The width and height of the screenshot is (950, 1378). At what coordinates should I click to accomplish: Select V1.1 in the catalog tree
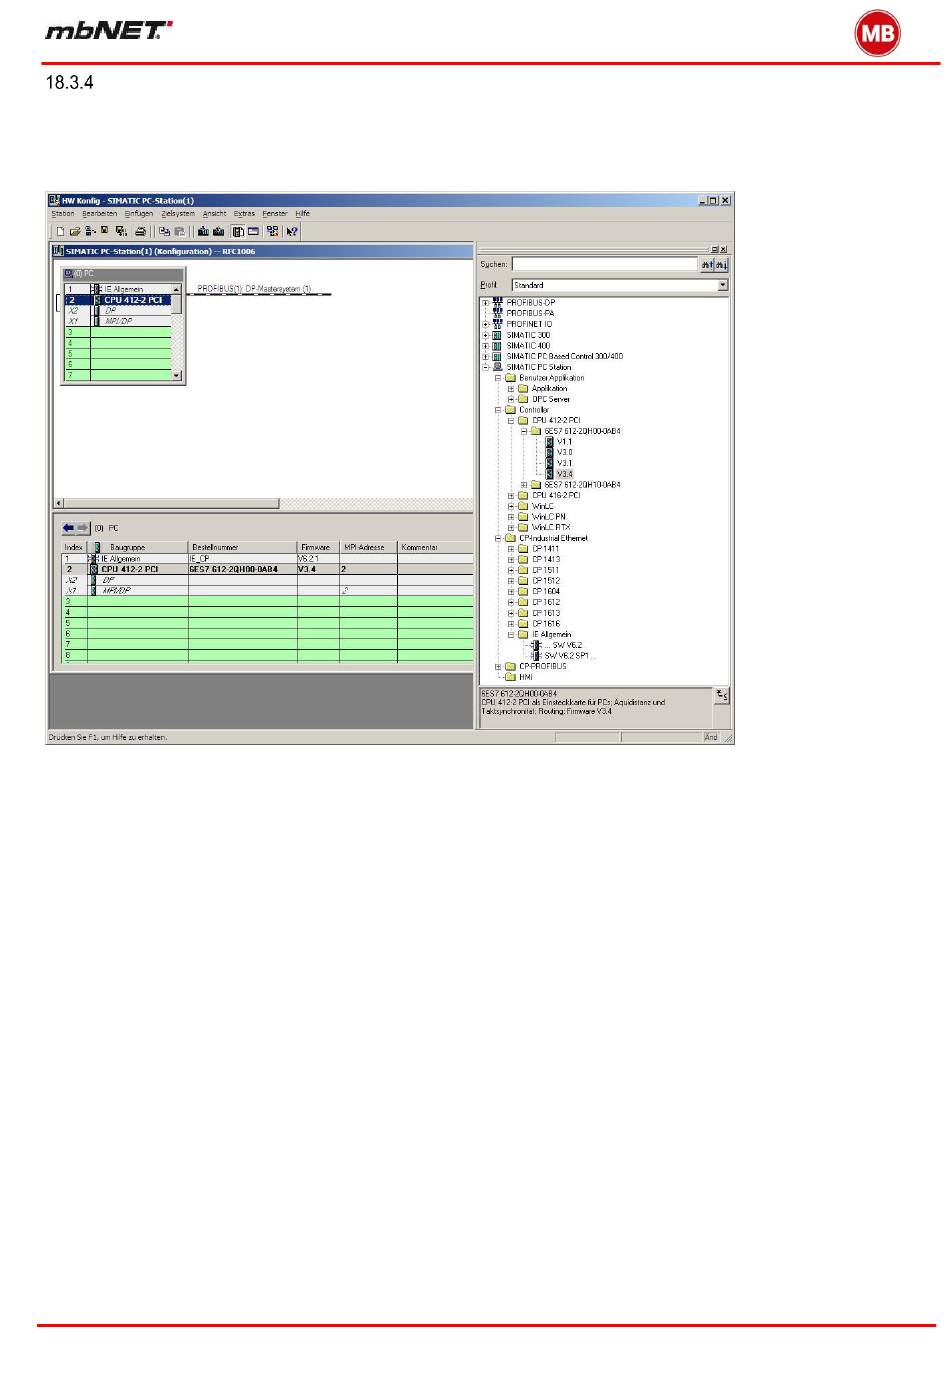pos(565,442)
